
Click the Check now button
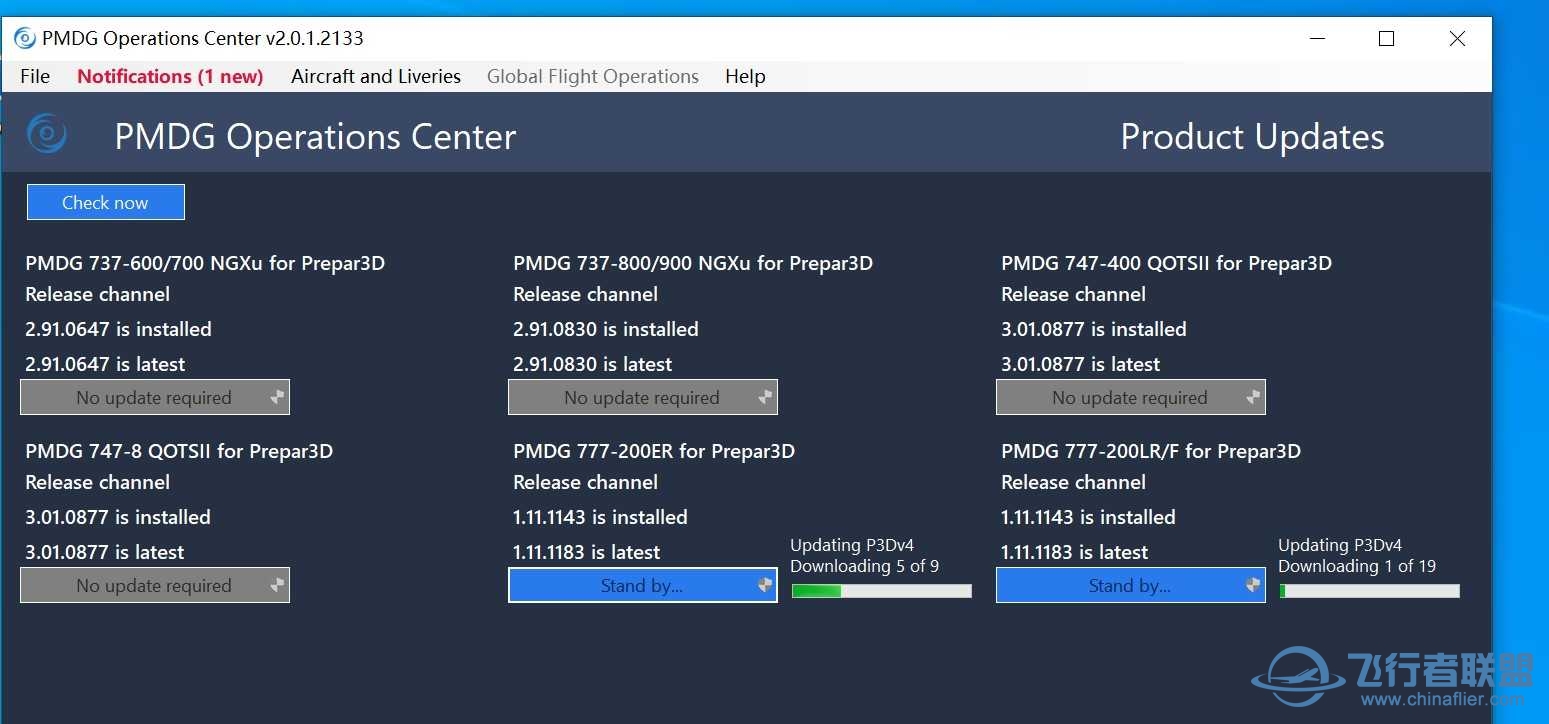pyautogui.click(x=106, y=202)
